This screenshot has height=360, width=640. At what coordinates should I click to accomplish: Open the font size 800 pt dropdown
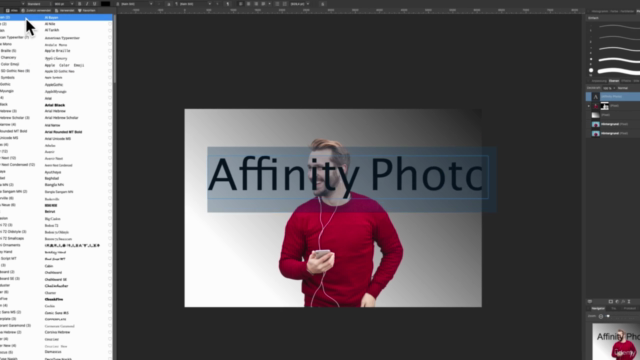click(63, 4)
